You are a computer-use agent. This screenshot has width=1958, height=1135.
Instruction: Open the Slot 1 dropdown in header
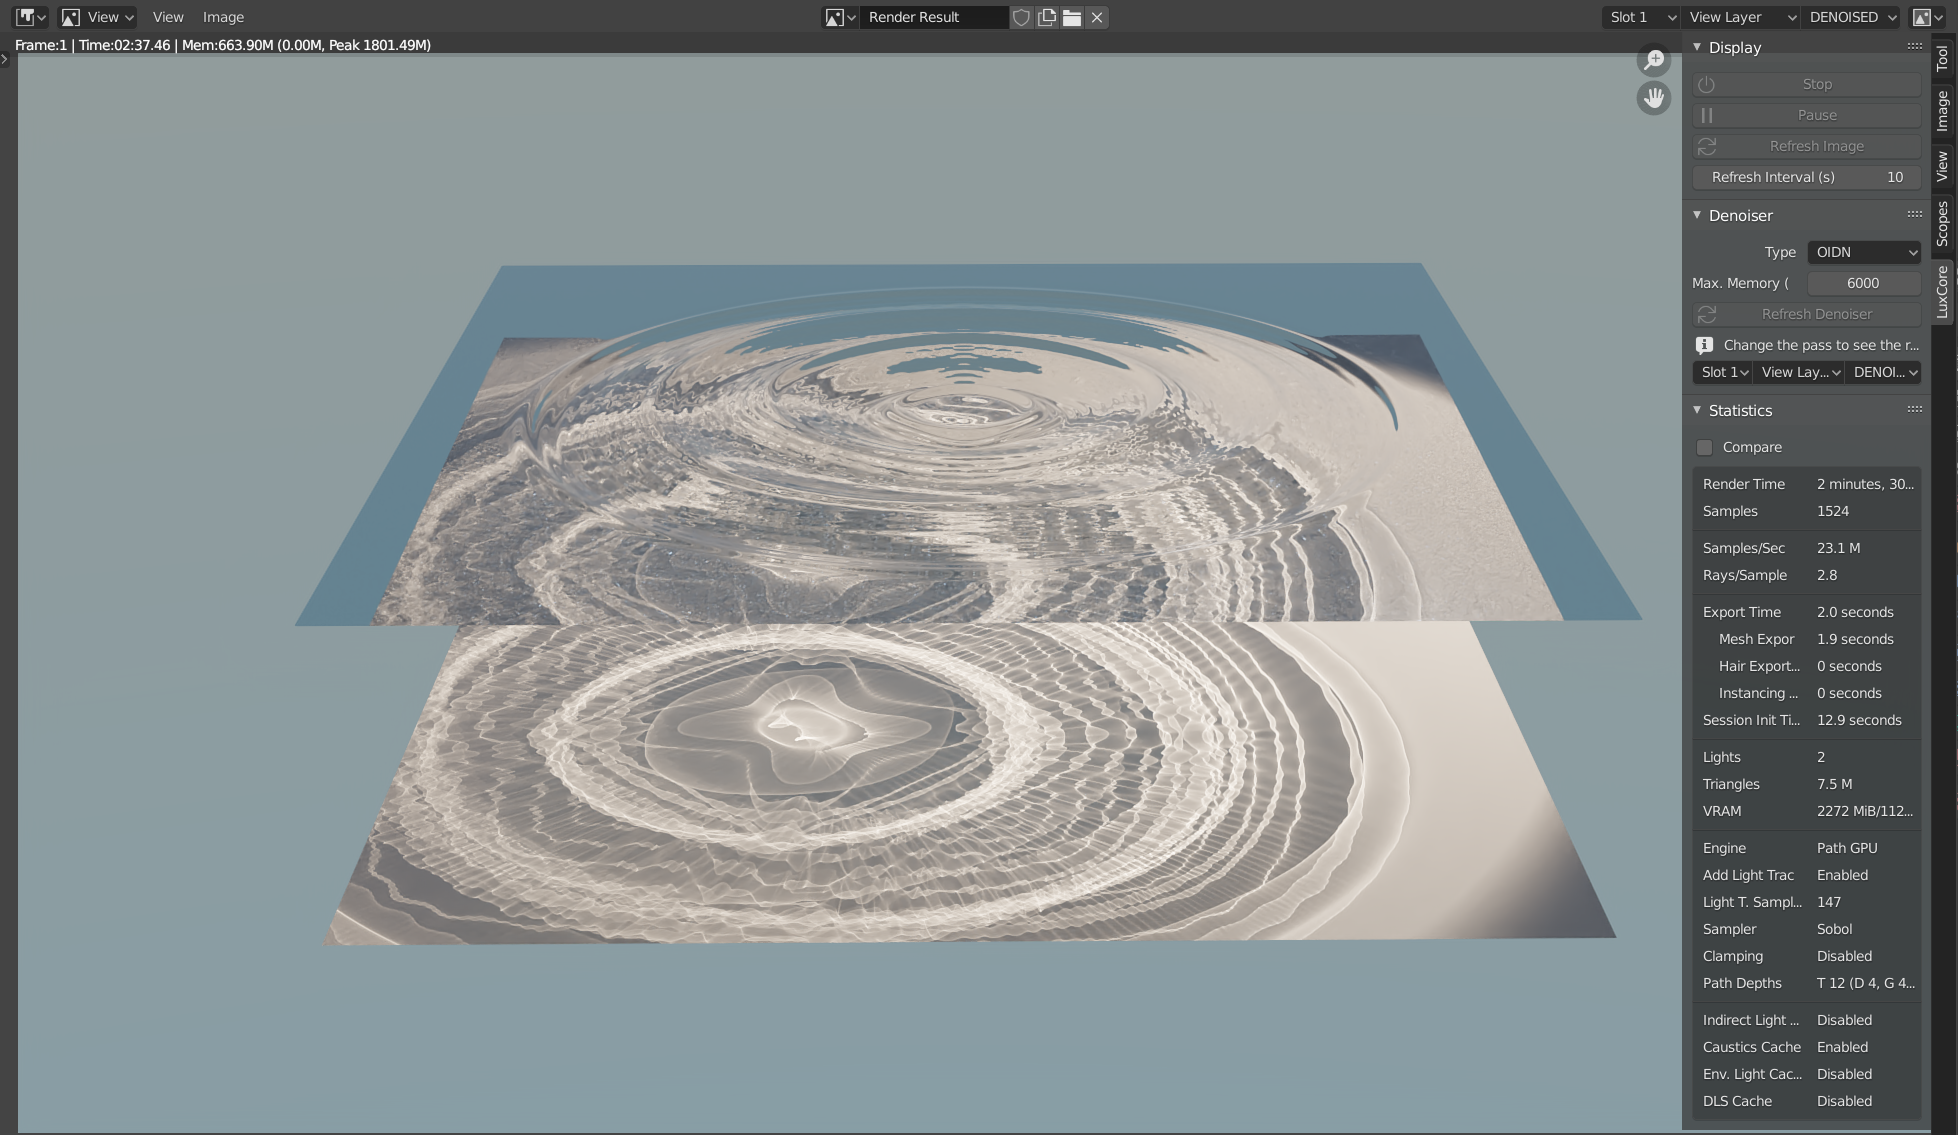[x=1641, y=17]
